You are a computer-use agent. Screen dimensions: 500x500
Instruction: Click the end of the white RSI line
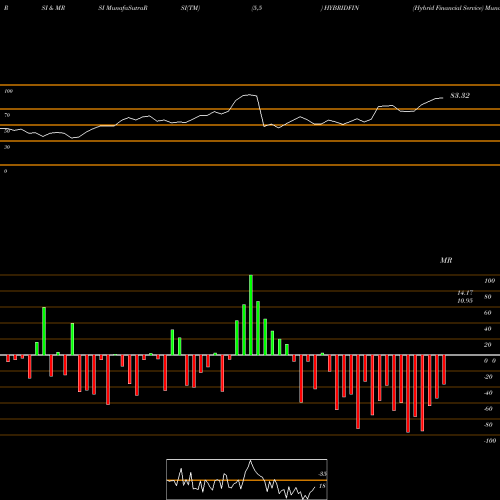pyautogui.click(x=443, y=98)
